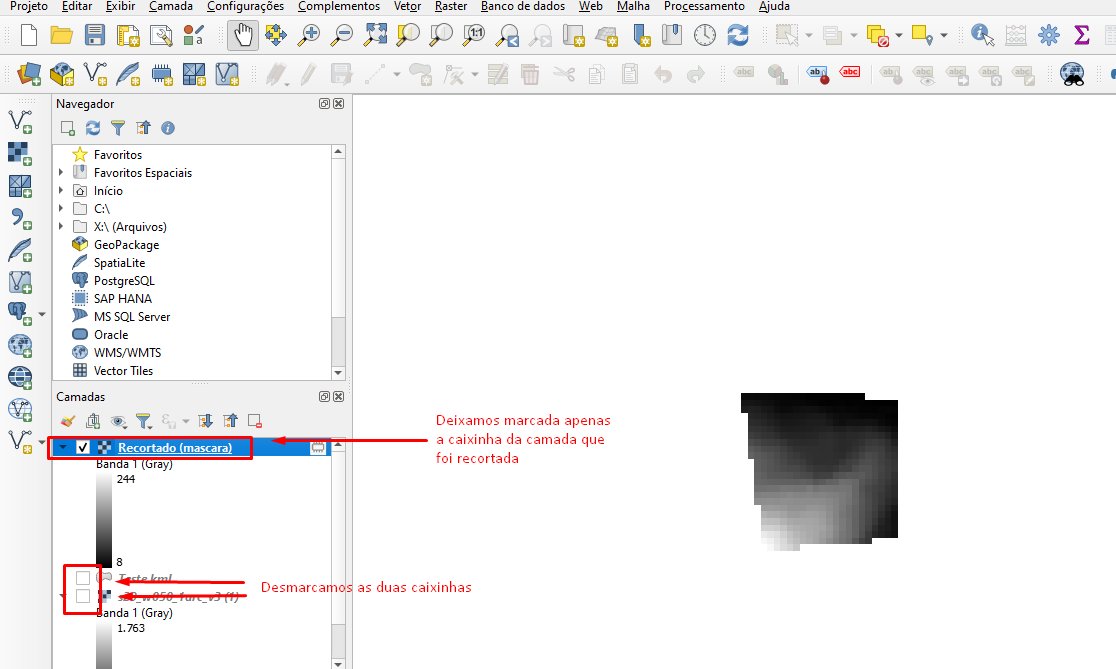Open statistical summary sigma icon
This screenshot has height=669, width=1116.
[1082, 35]
